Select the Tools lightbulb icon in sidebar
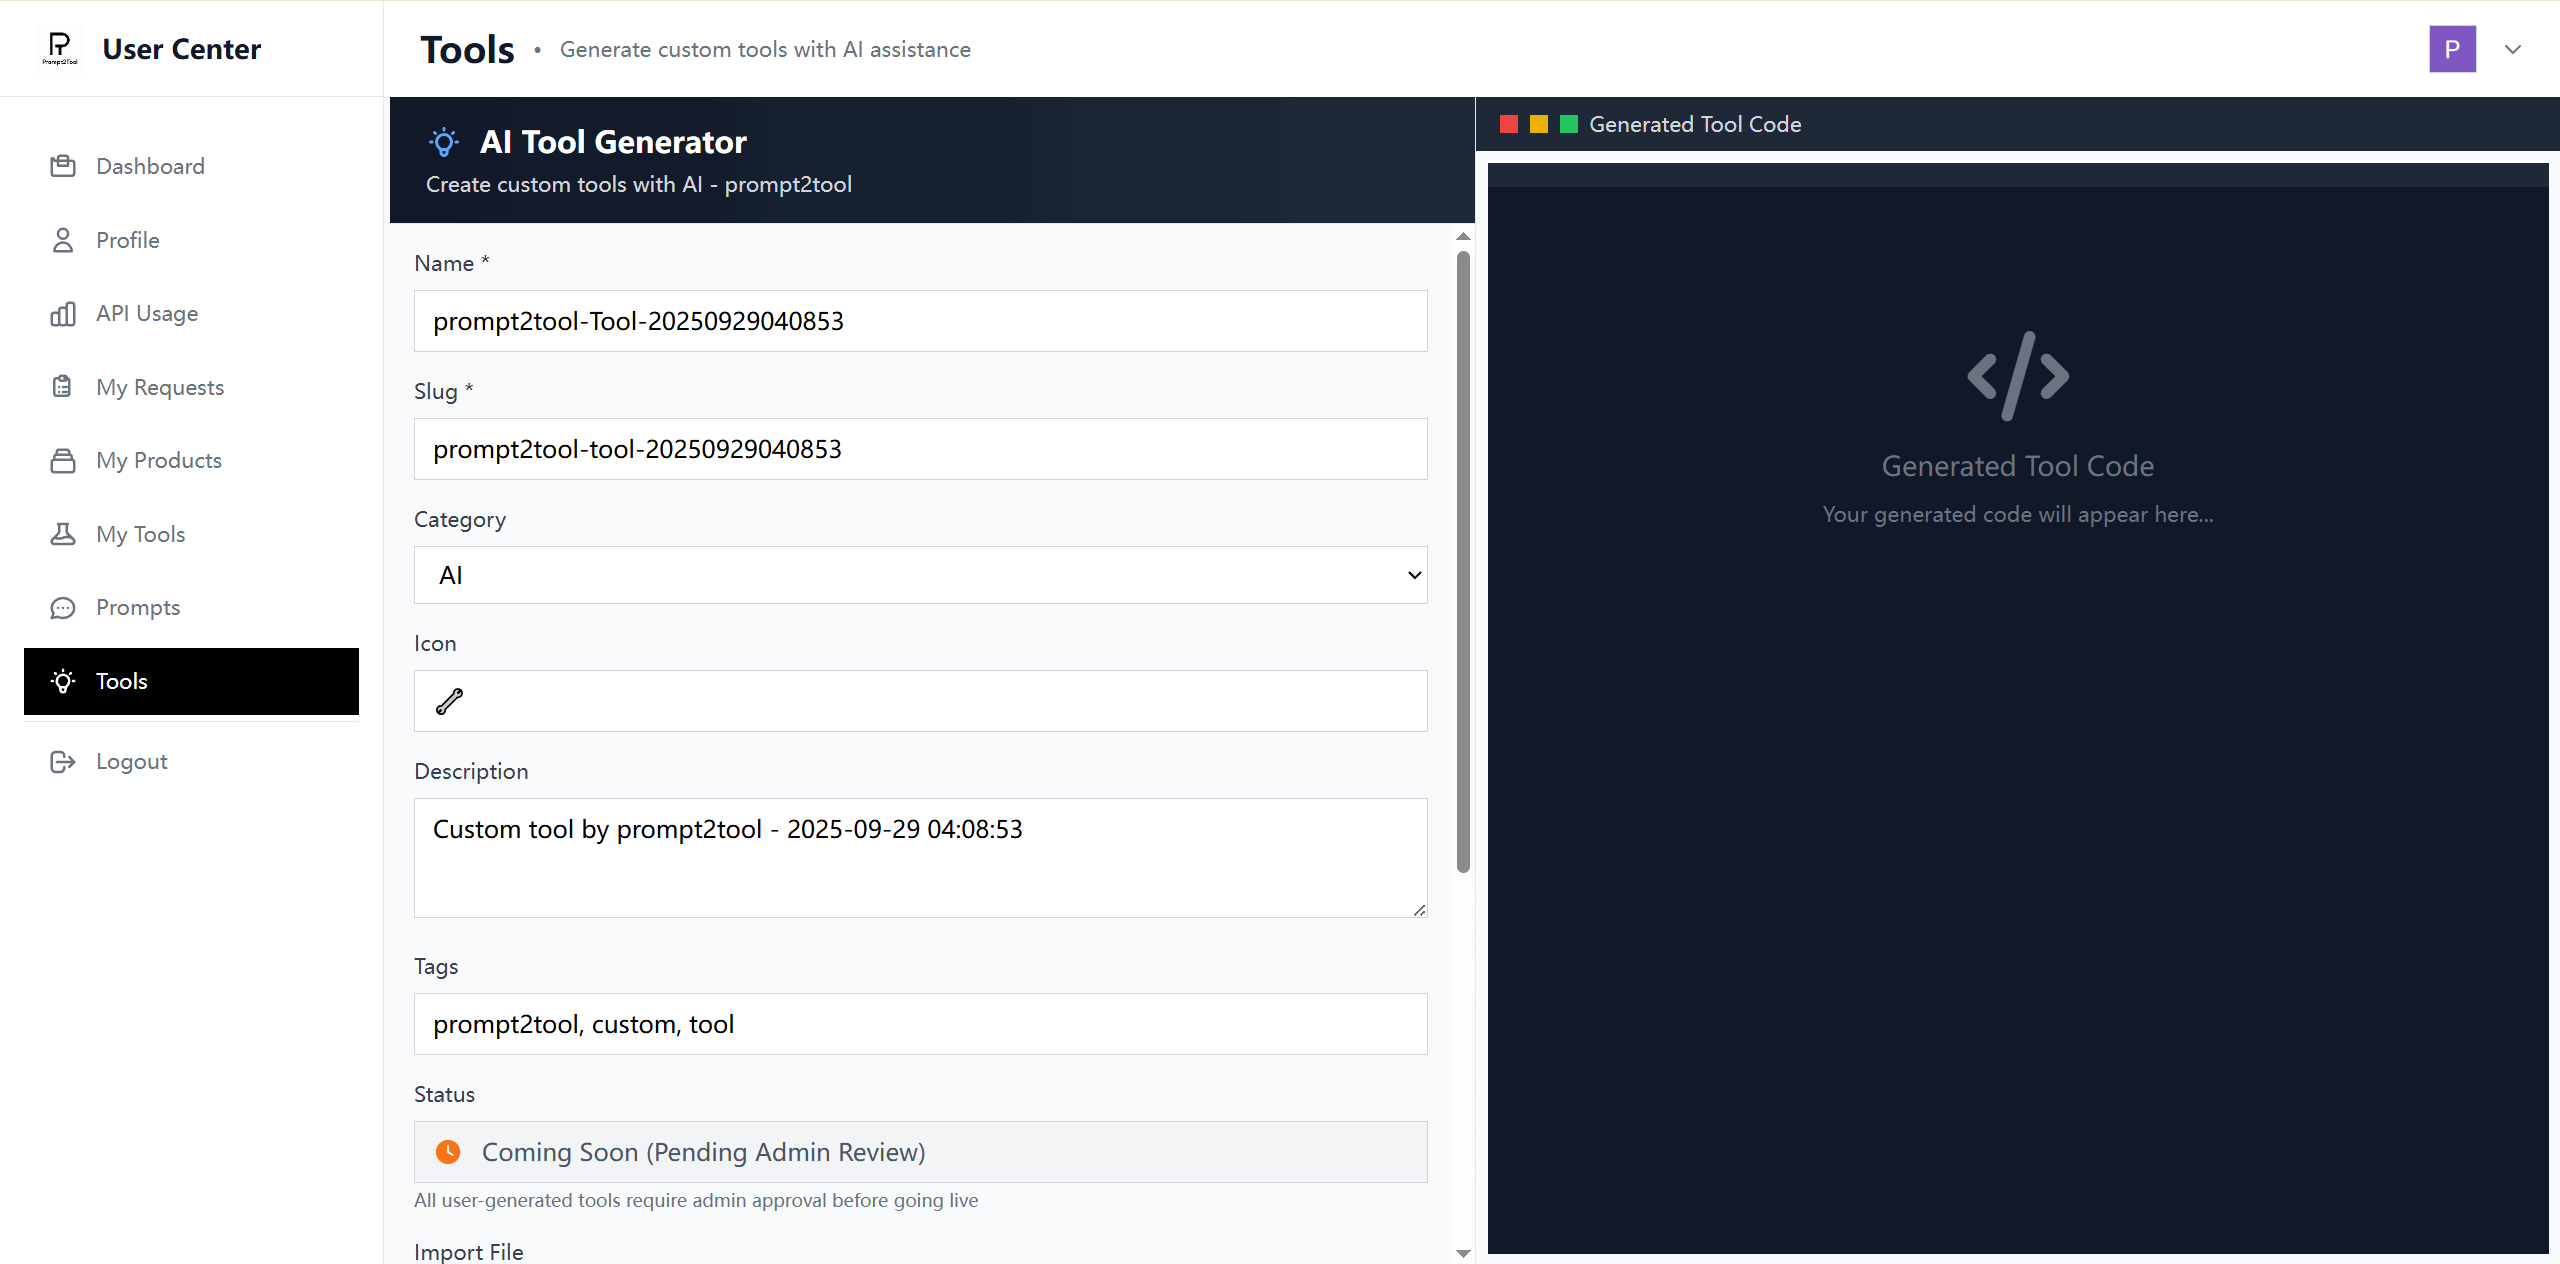This screenshot has width=2560, height=1264. [63, 681]
